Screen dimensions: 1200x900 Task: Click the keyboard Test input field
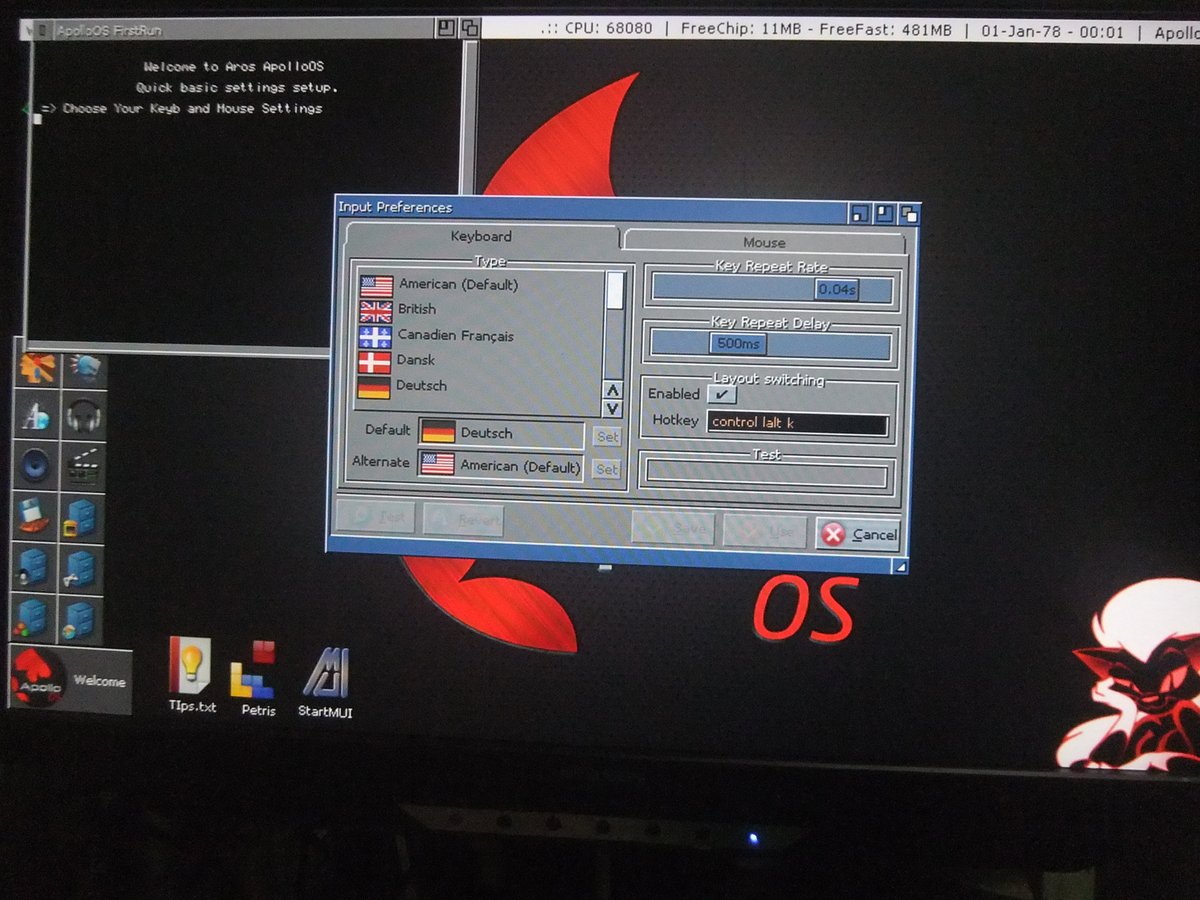pos(767,475)
